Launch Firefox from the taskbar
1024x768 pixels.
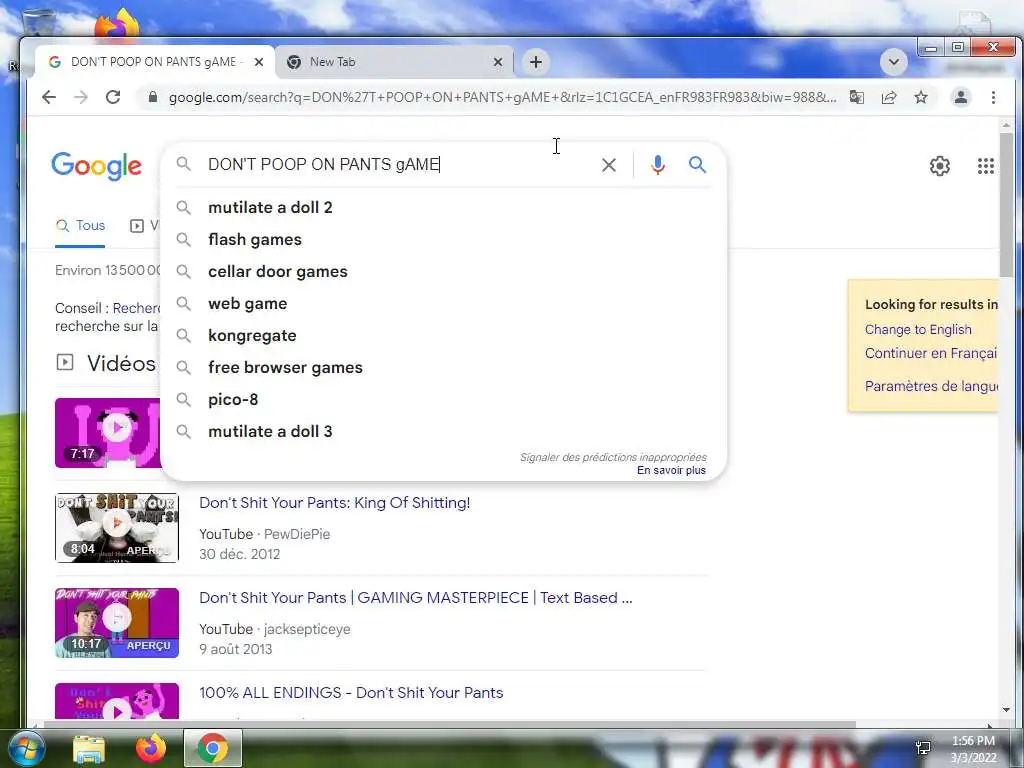click(151, 748)
